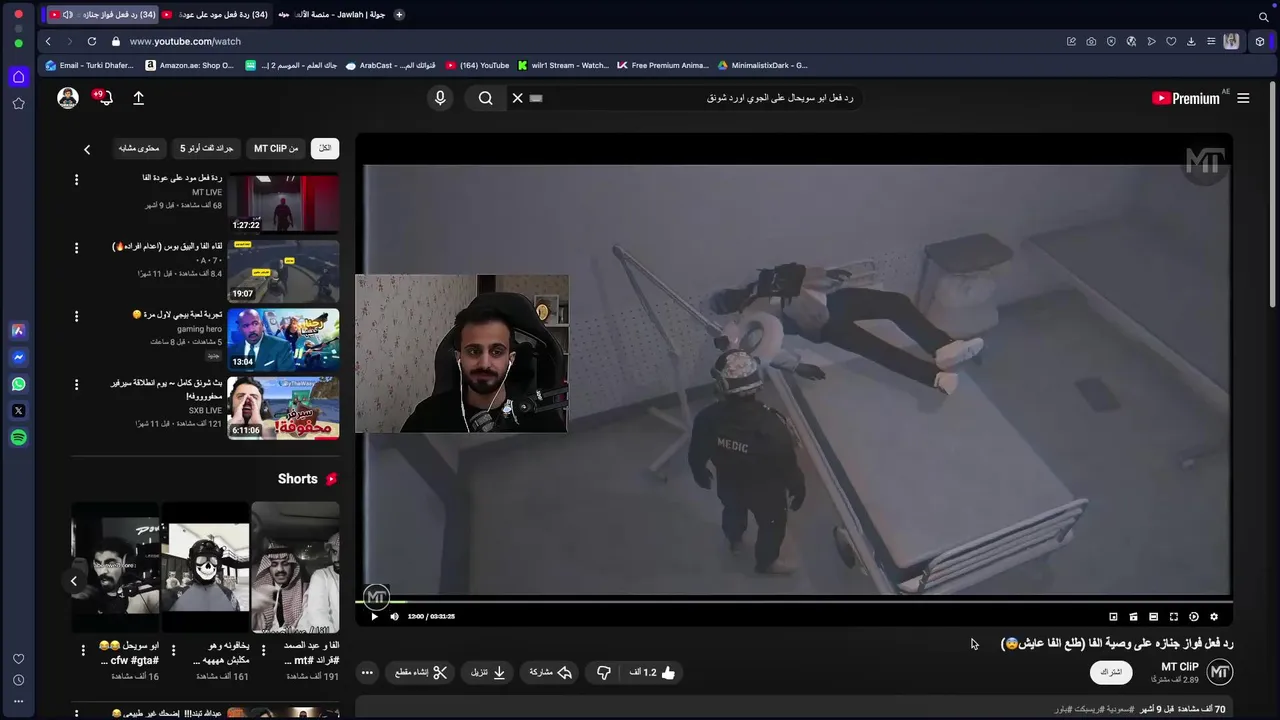
Task: Take a snapshot with address bar camera icon
Action: 1091,41
